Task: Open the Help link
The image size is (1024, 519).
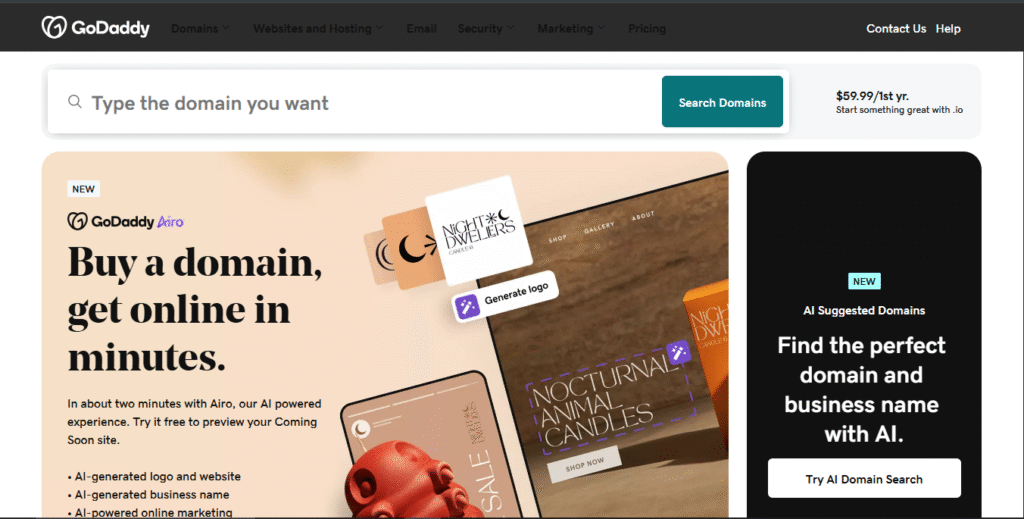Action: tap(948, 29)
